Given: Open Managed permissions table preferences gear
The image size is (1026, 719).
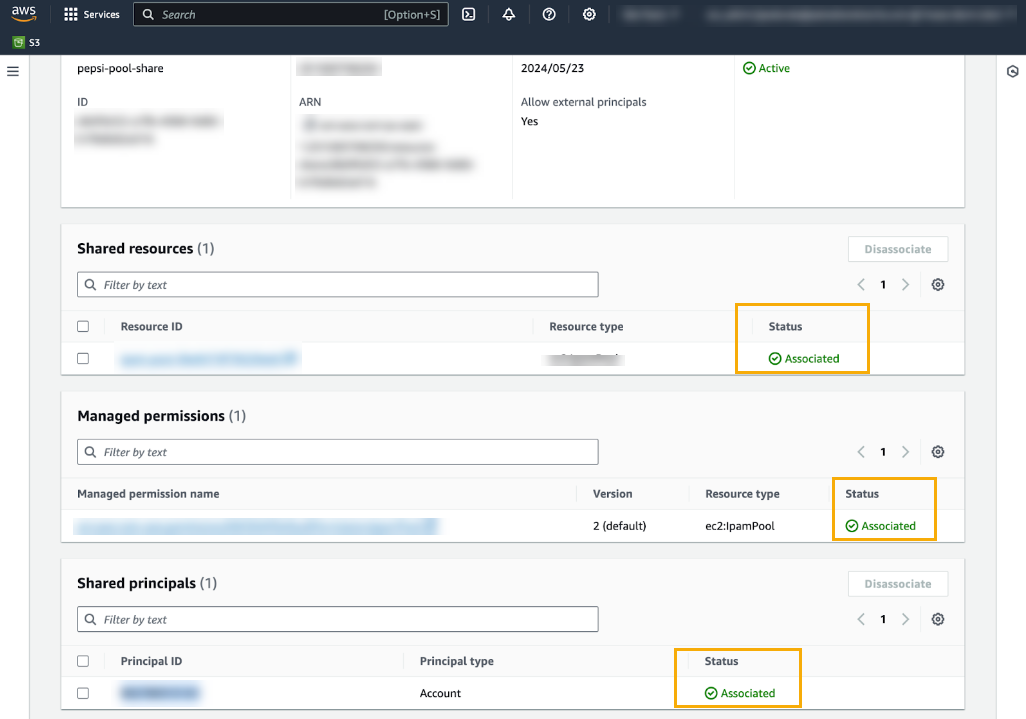Looking at the screenshot, I should coord(937,452).
